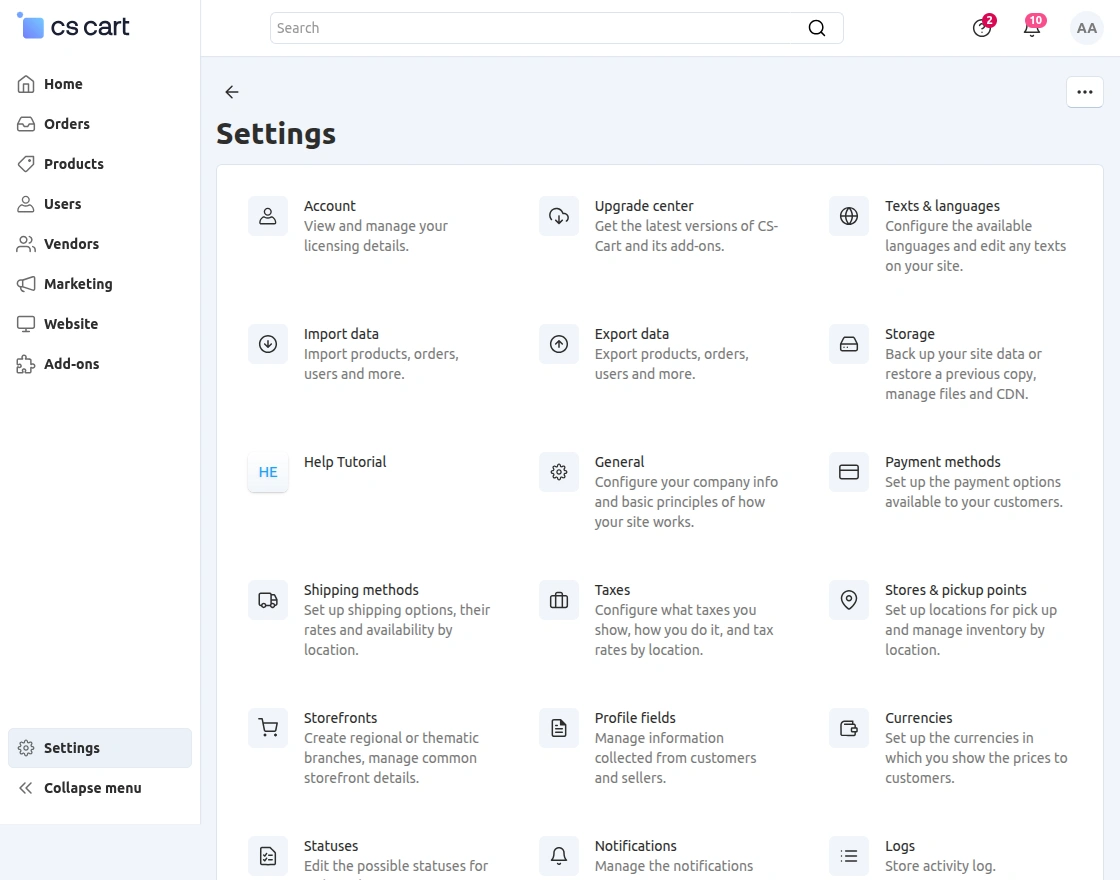This screenshot has width=1120, height=880.
Task: Open the help icon with badge 2
Action: [x=982, y=28]
